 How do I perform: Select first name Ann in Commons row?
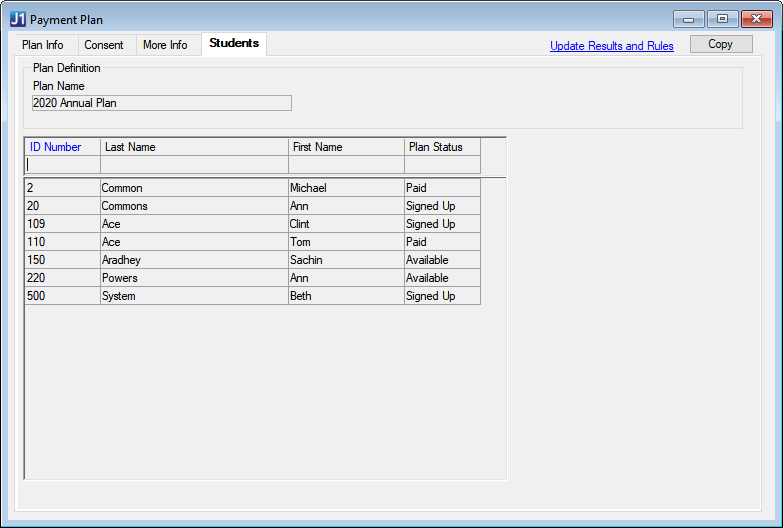pyautogui.click(x=346, y=206)
